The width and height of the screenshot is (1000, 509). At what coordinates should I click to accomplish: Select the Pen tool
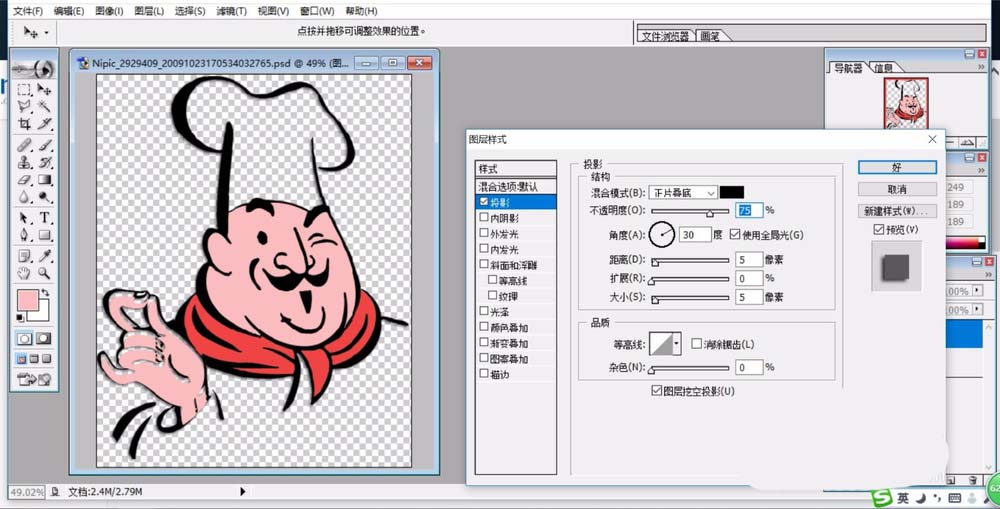[24, 235]
